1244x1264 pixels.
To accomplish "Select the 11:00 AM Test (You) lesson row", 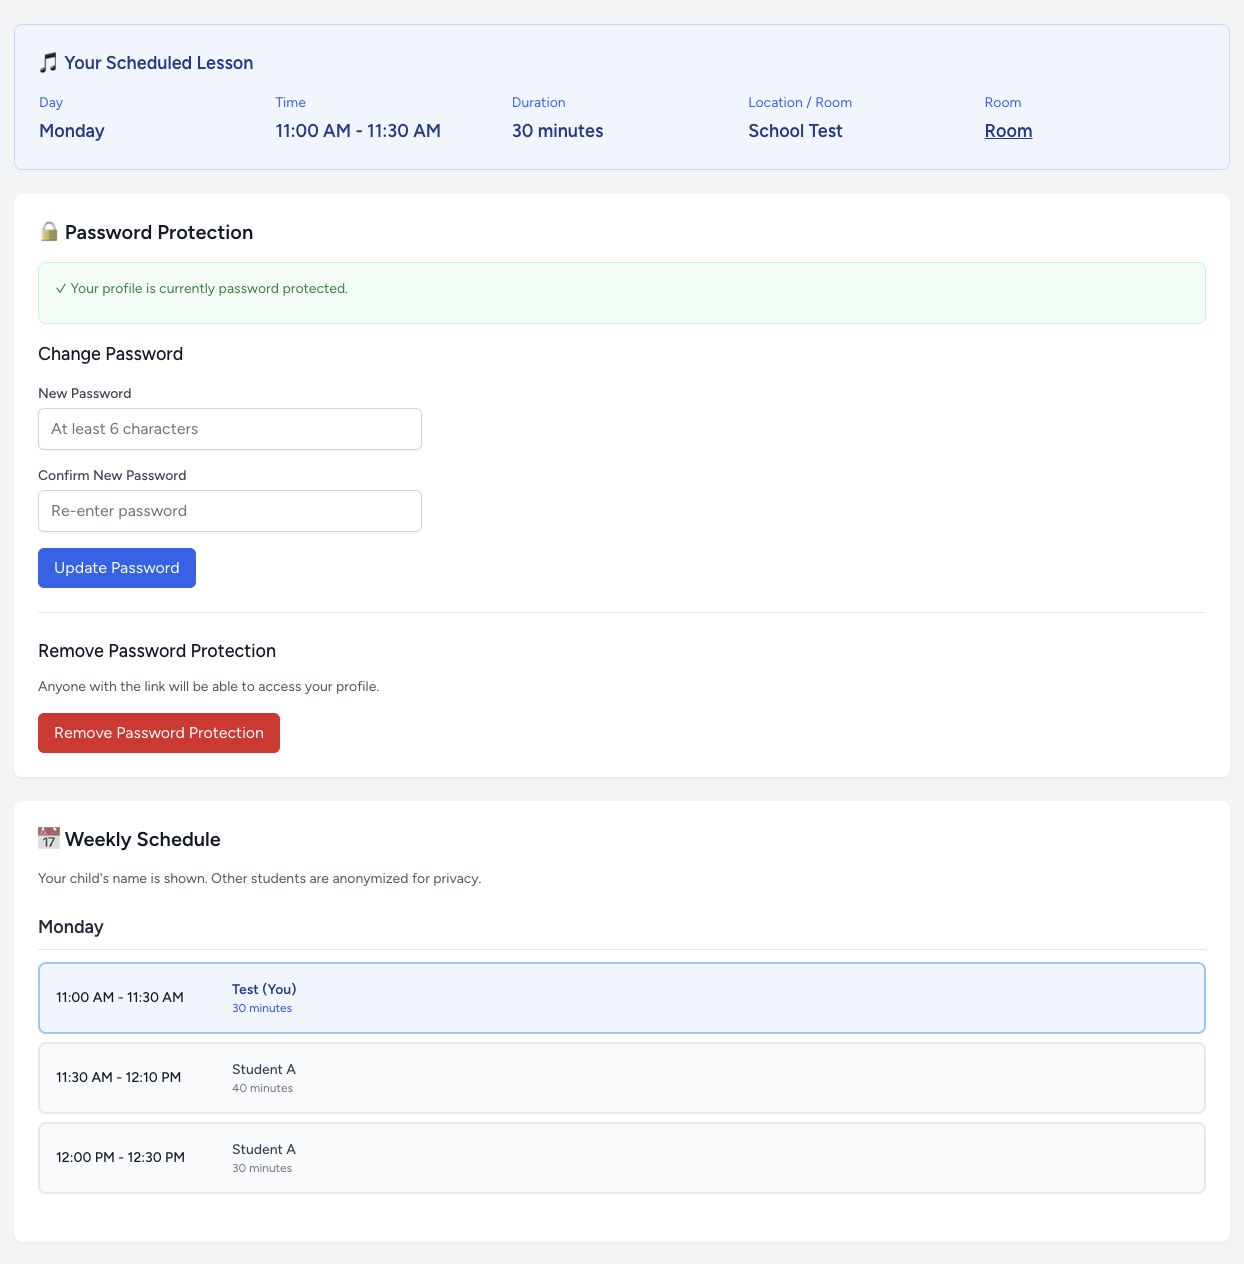I will [621, 998].
